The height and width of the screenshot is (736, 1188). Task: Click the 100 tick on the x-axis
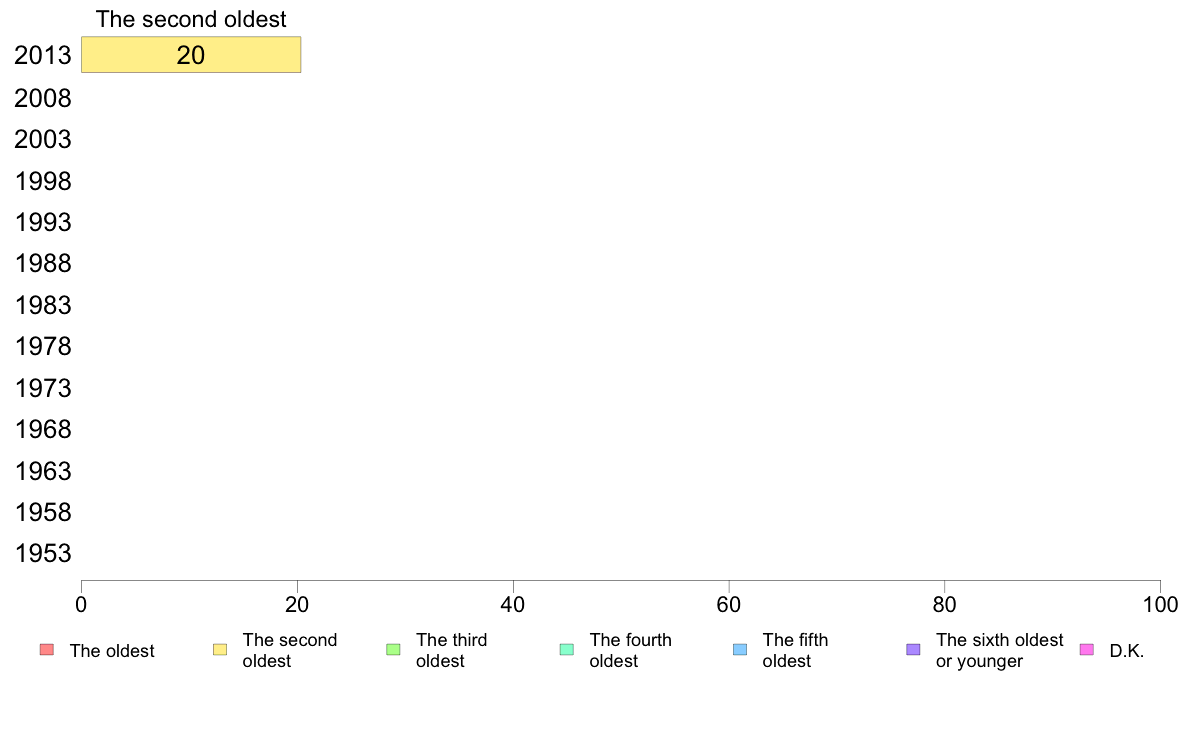[1160, 604]
